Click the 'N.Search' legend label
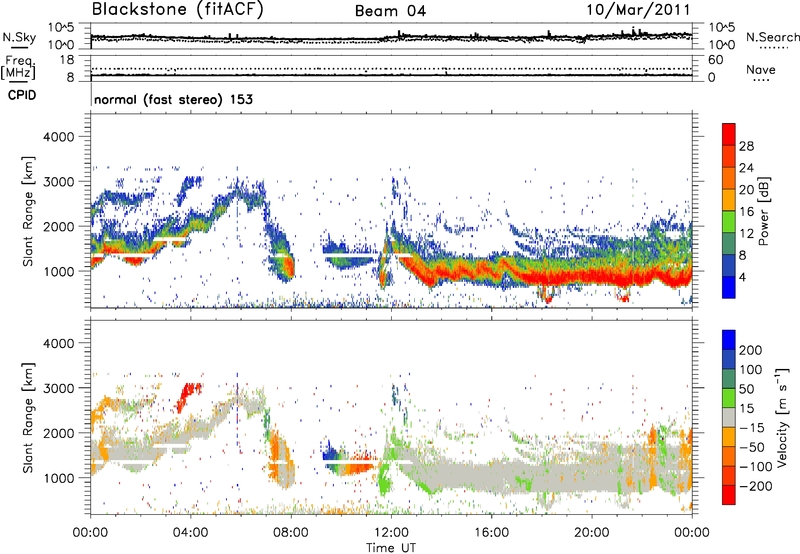This screenshot has height=554, width=800. tap(772, 37)
